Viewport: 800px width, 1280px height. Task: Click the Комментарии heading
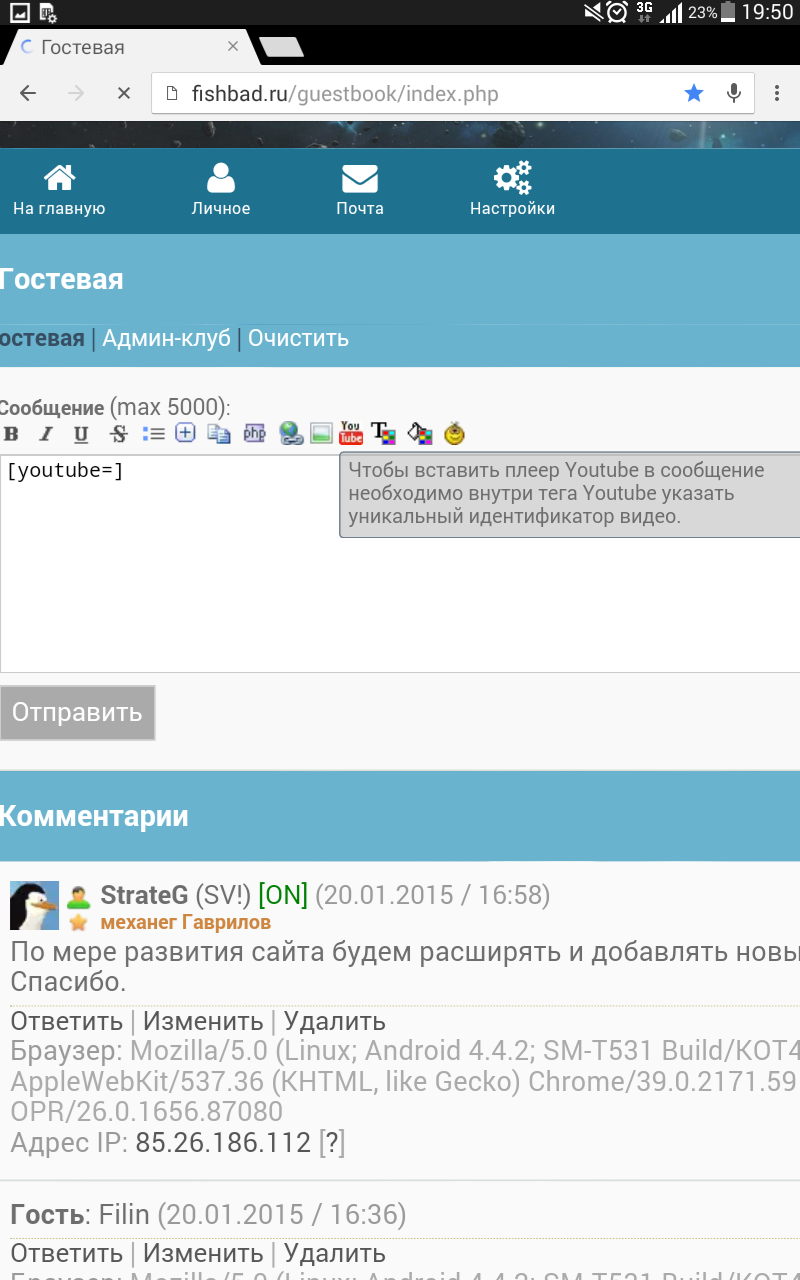tap(94, 816)
